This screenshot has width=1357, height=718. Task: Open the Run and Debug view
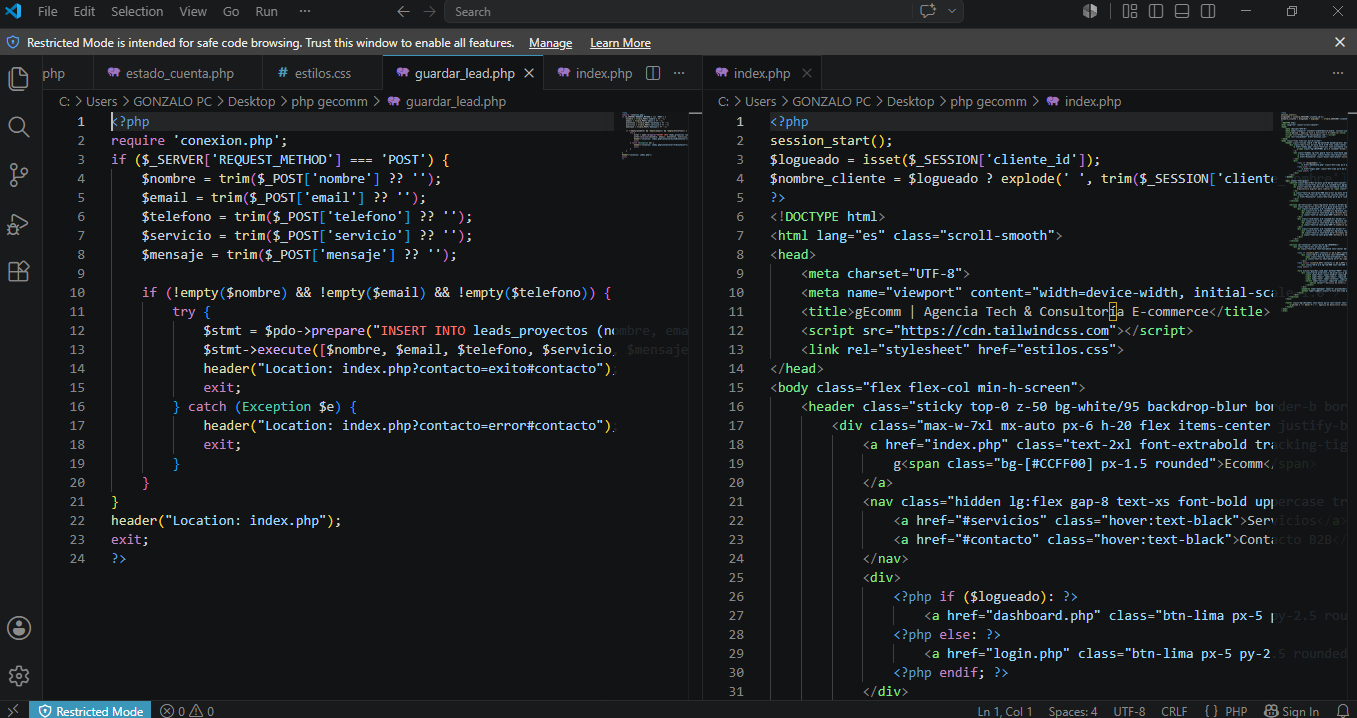click(18, 223)
